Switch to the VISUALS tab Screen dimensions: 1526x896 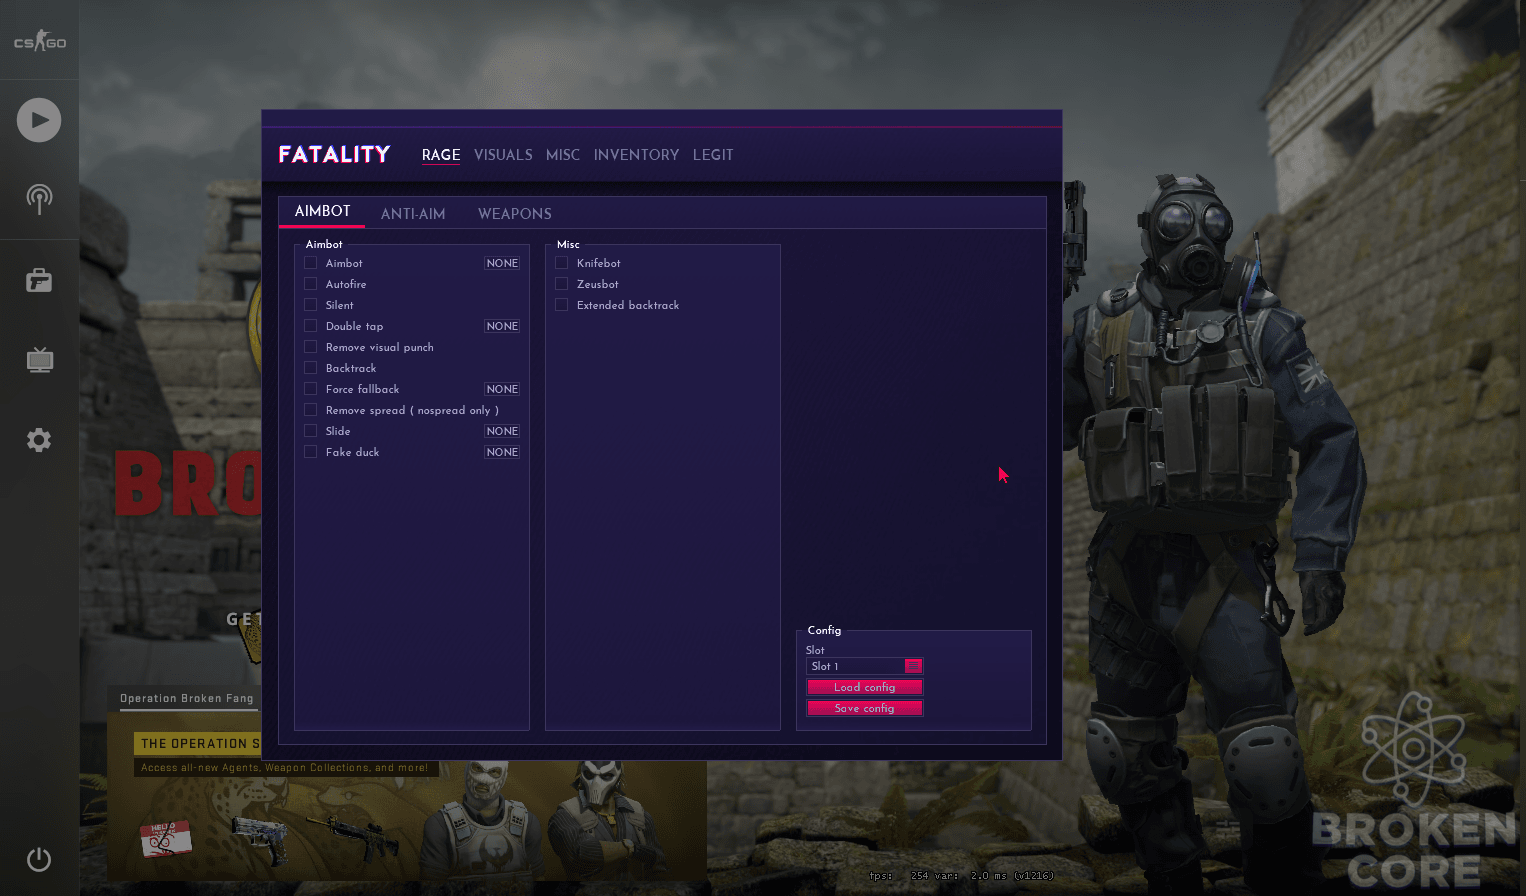tap(503, 155)
